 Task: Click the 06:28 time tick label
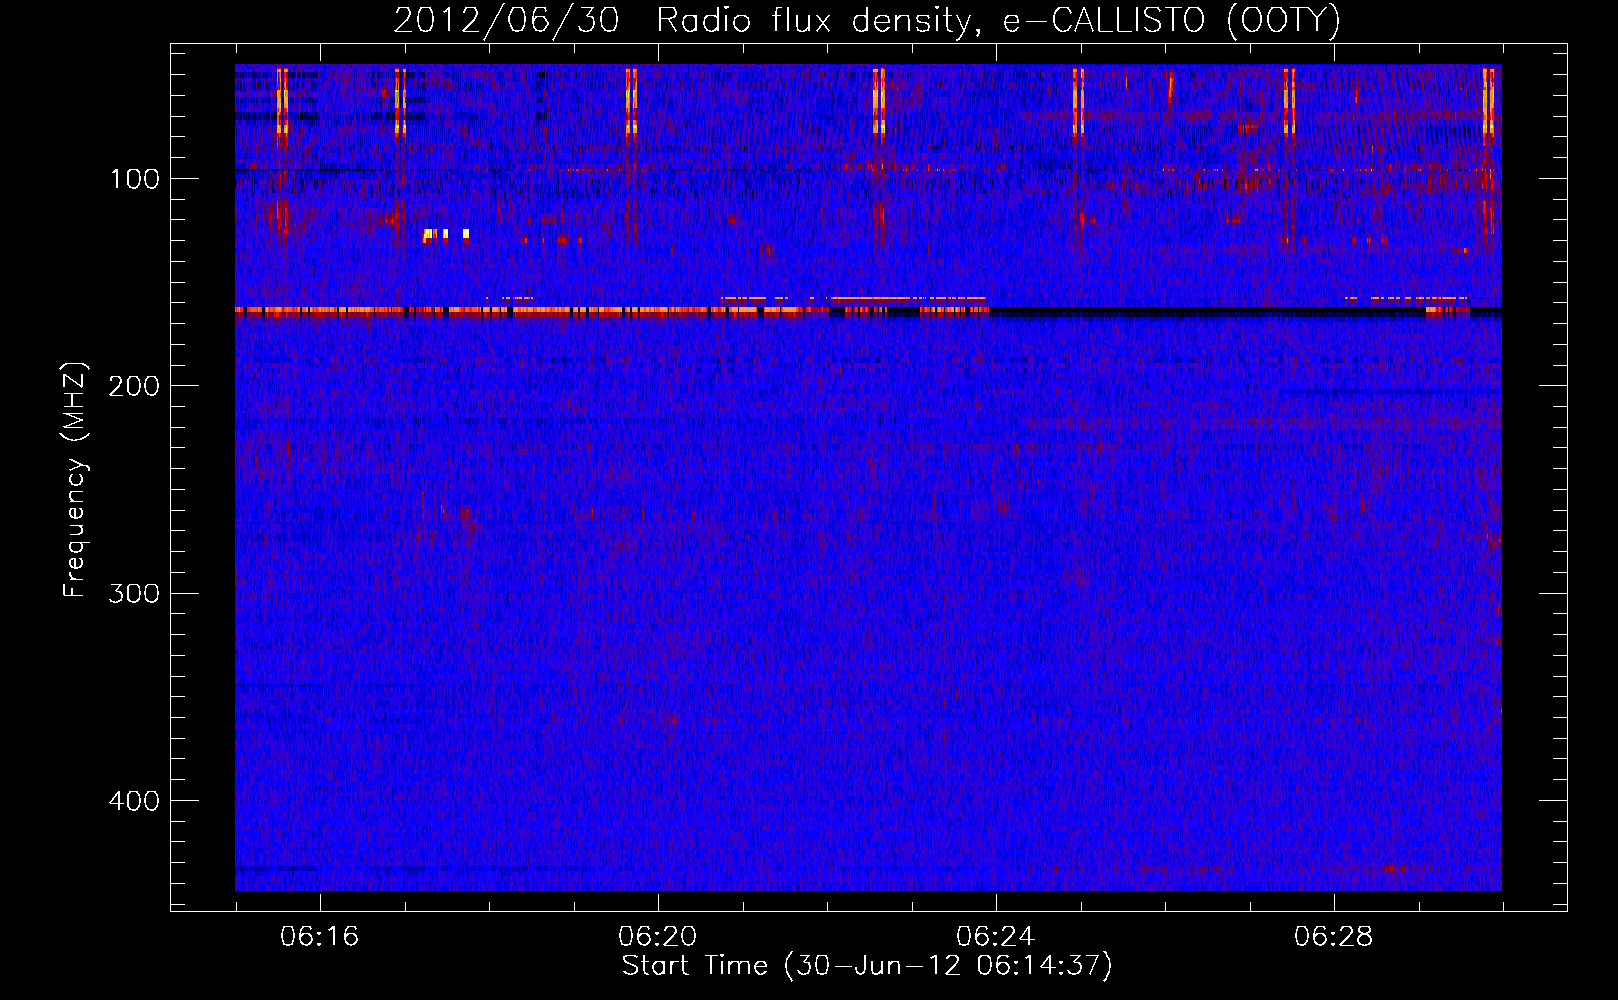(x=1334, y=937)
